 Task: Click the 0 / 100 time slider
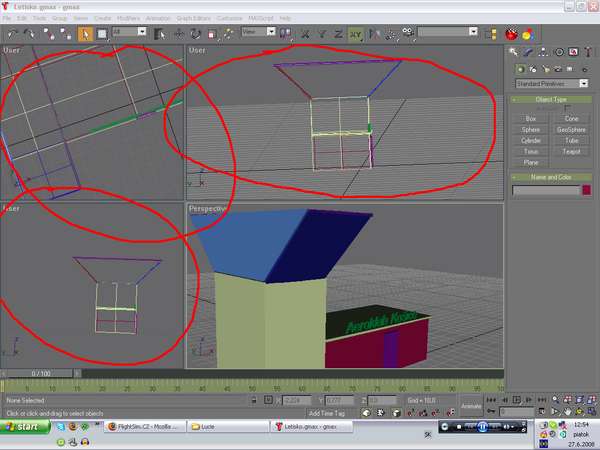pyautogui.click(x=41, y=373)
